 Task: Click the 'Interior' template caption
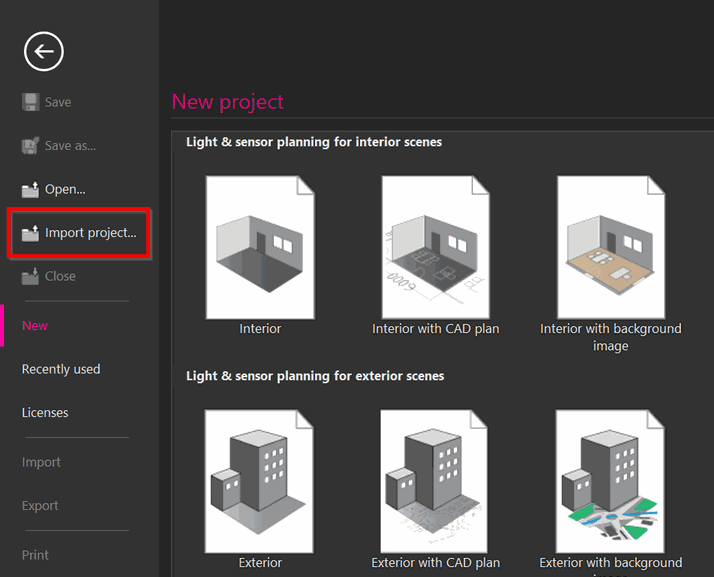click(x=260, y=329)
